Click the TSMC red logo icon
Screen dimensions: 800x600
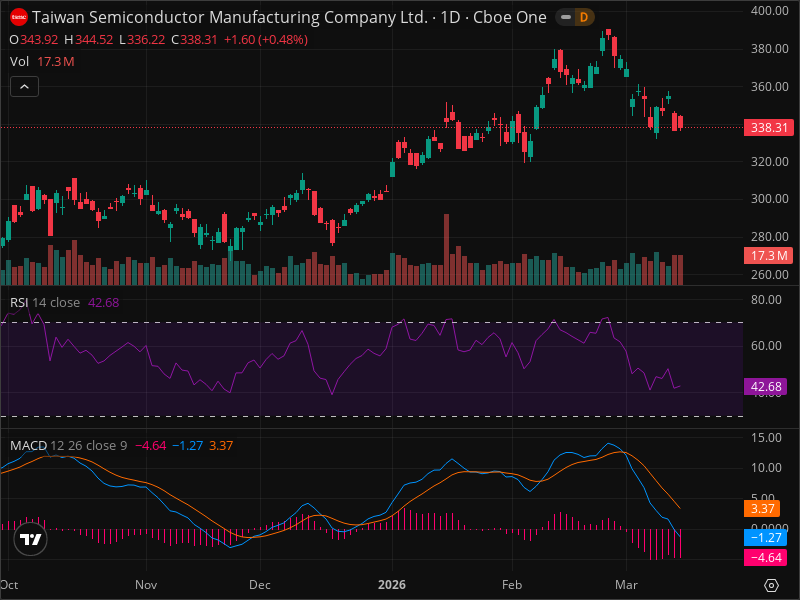coord(19,17)
